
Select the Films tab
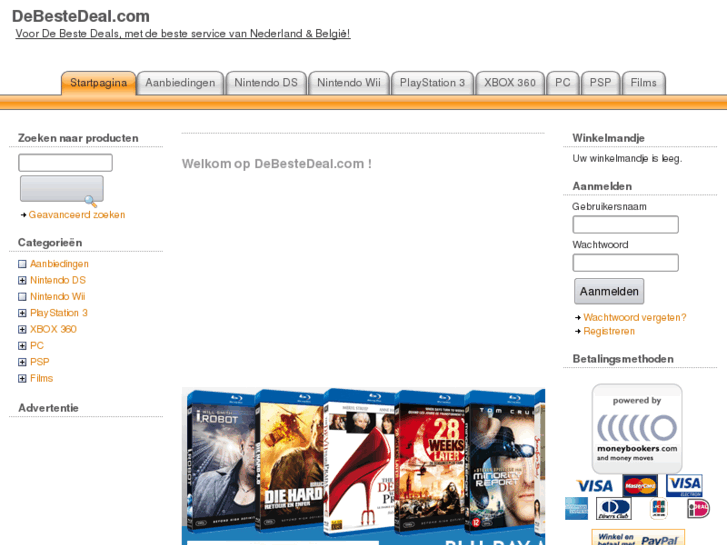click(x=644, y=83)
